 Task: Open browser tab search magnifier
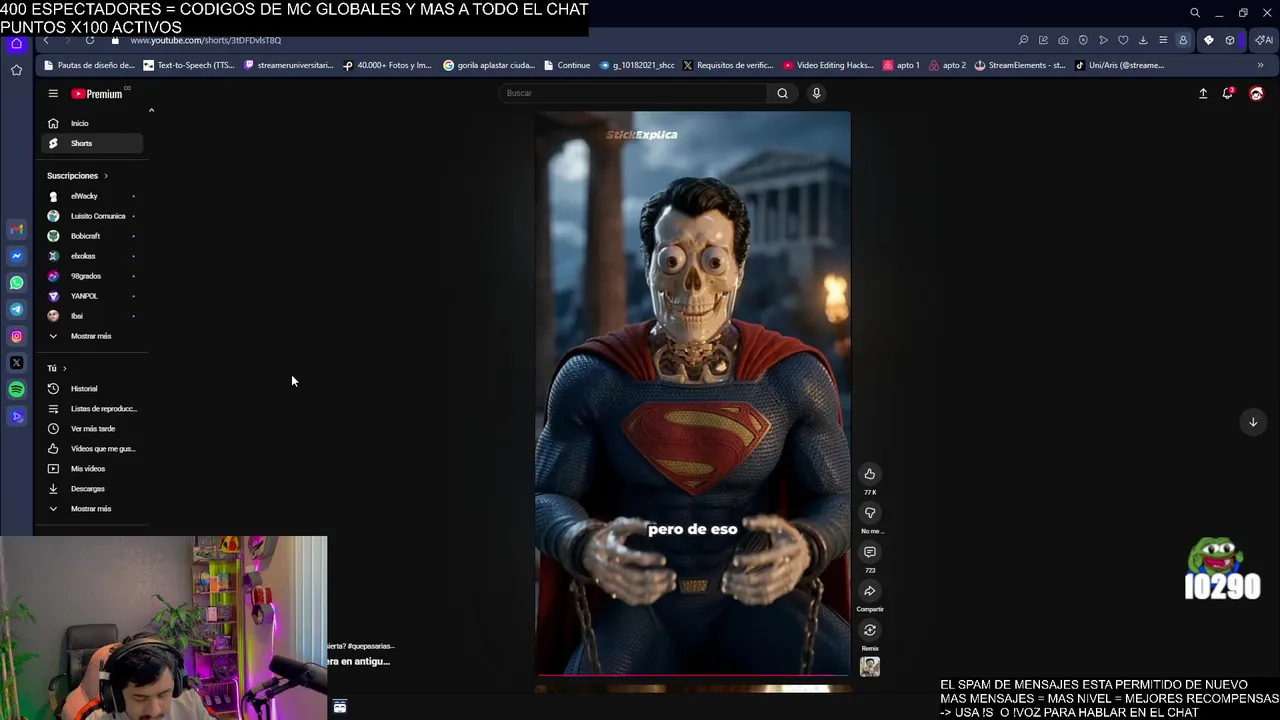(x=1194, y=13)
